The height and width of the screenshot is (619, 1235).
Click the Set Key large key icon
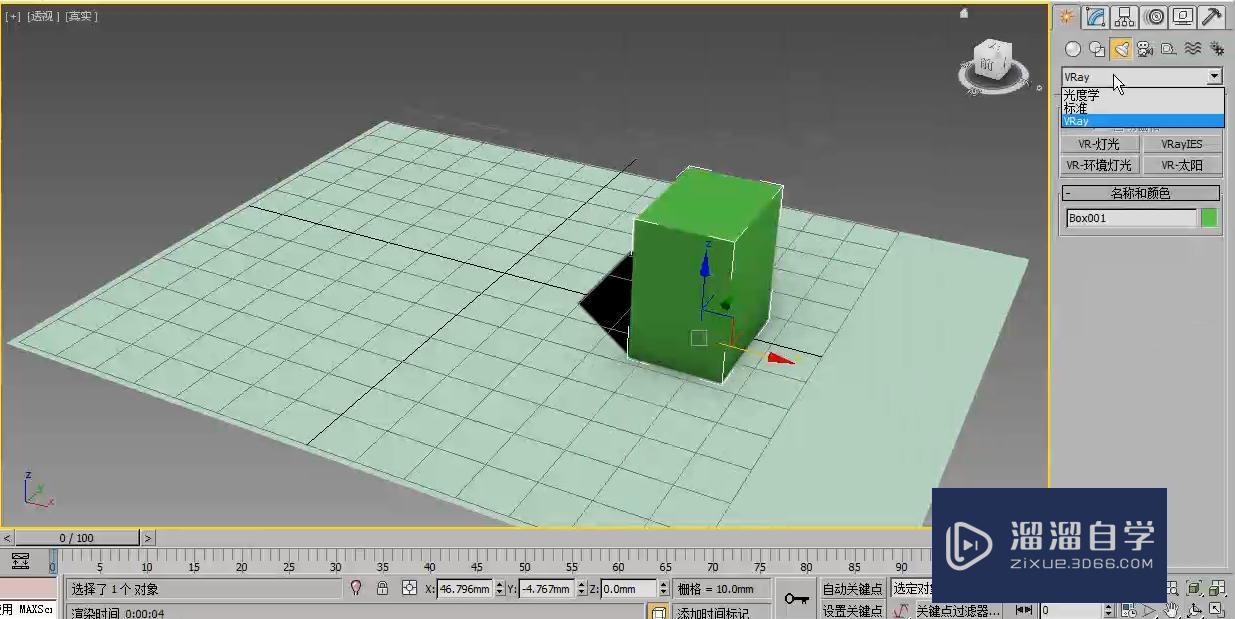(796, 598)
